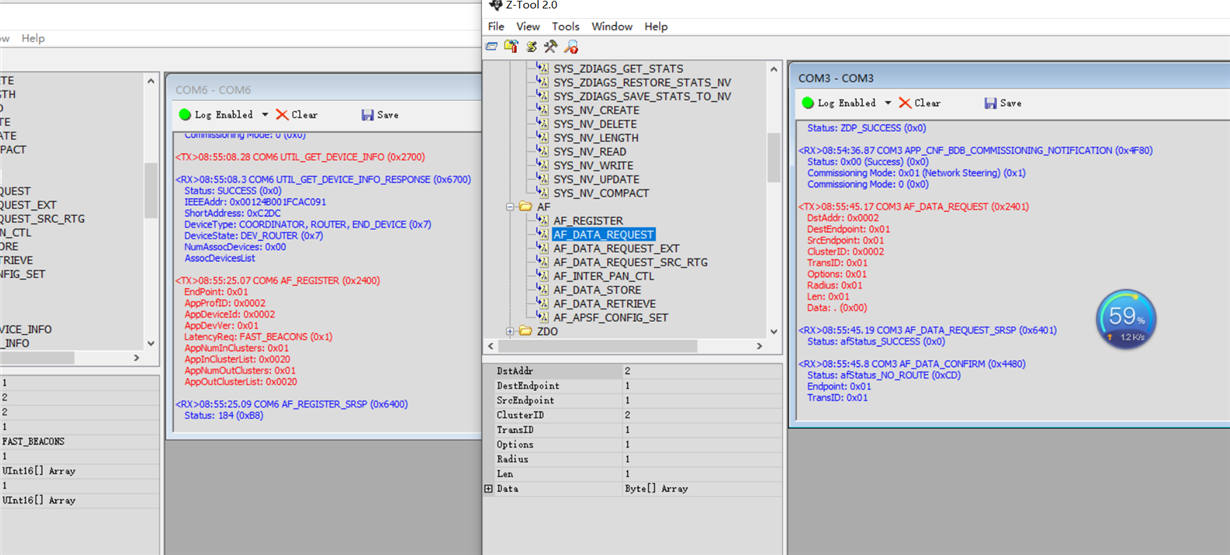The height and width of the screenshot is (555, 1230).
Task: Select AF_DATA_REQUEST in the command tree
Action: click(x=604, y=234)
